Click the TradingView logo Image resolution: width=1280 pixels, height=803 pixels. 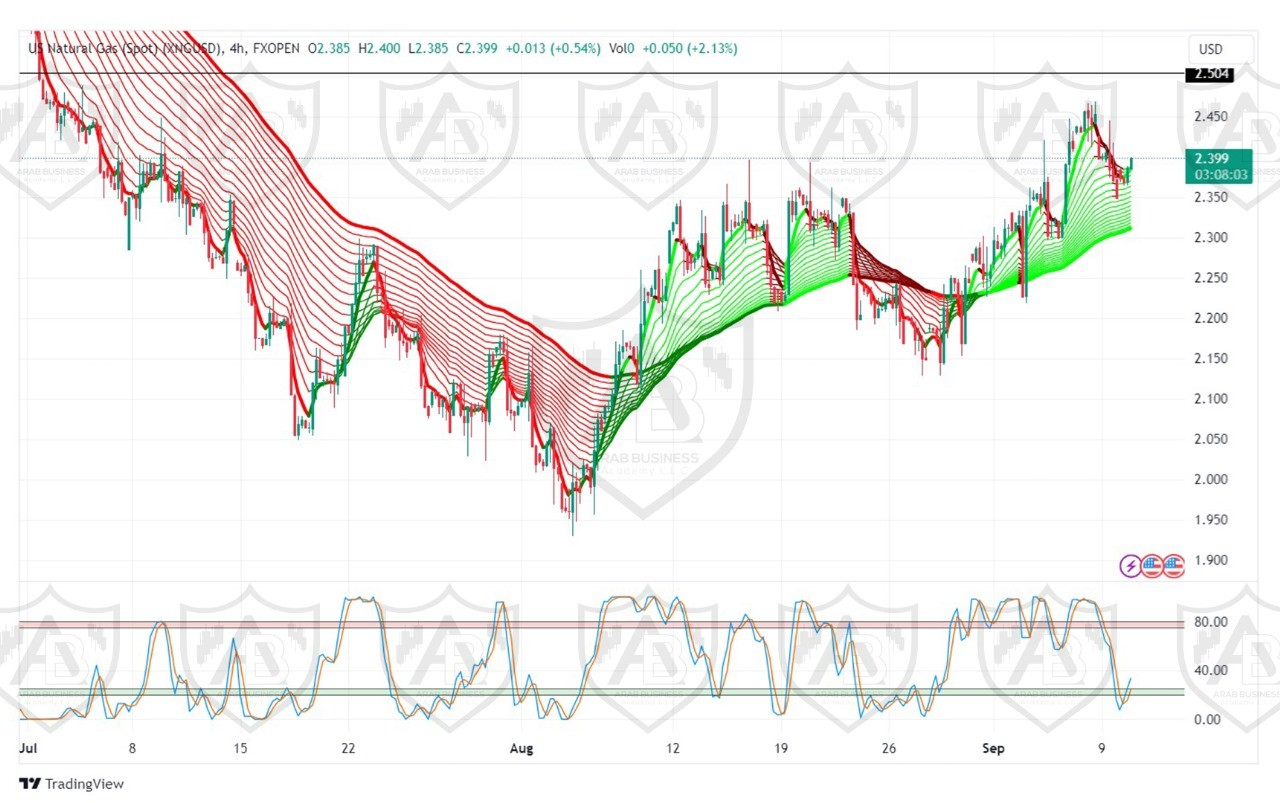[72, 784]
